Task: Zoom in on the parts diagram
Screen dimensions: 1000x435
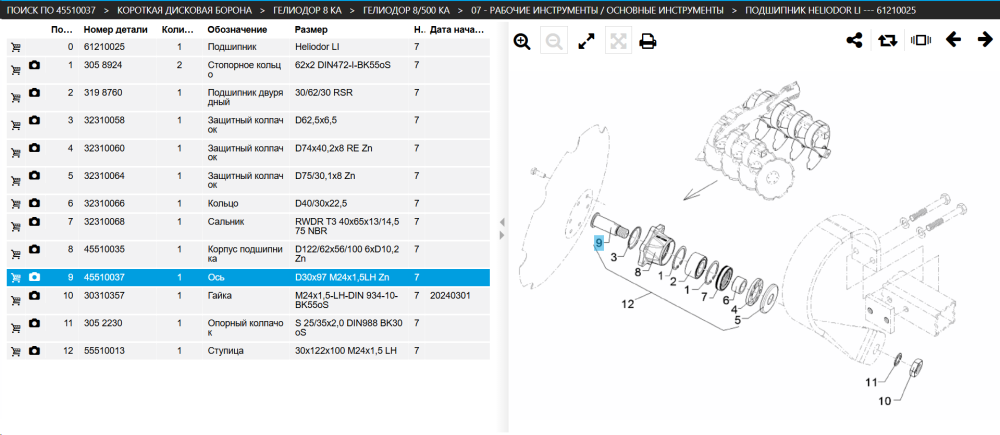Action: point(522,41)
